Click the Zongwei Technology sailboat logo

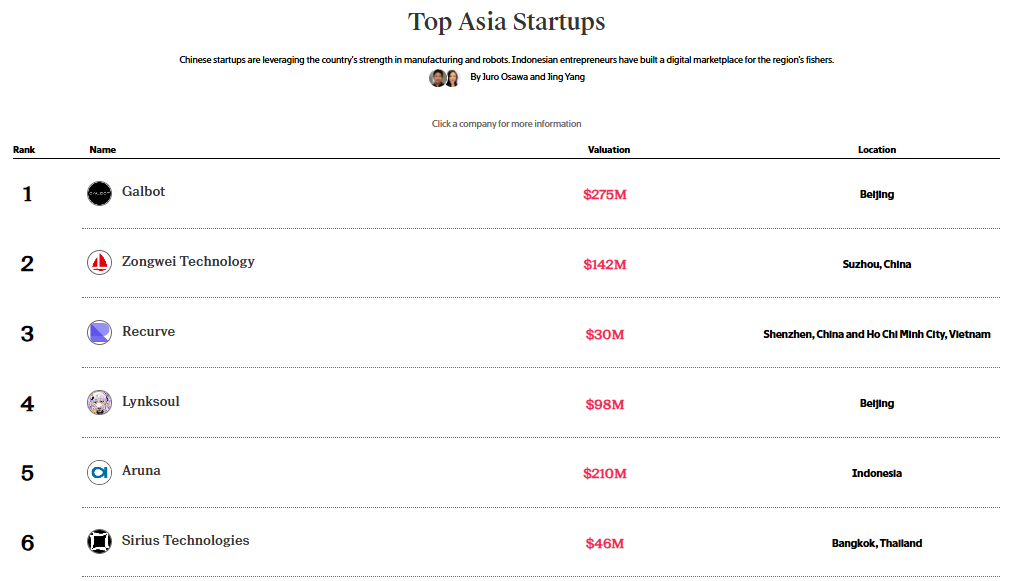[x=99, y=263]
